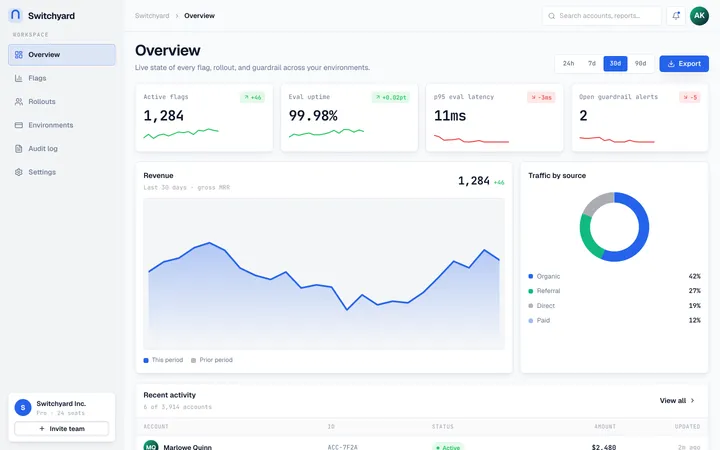Click the Active flags value 1,284
Screen dimensions: 720x450
163,116
